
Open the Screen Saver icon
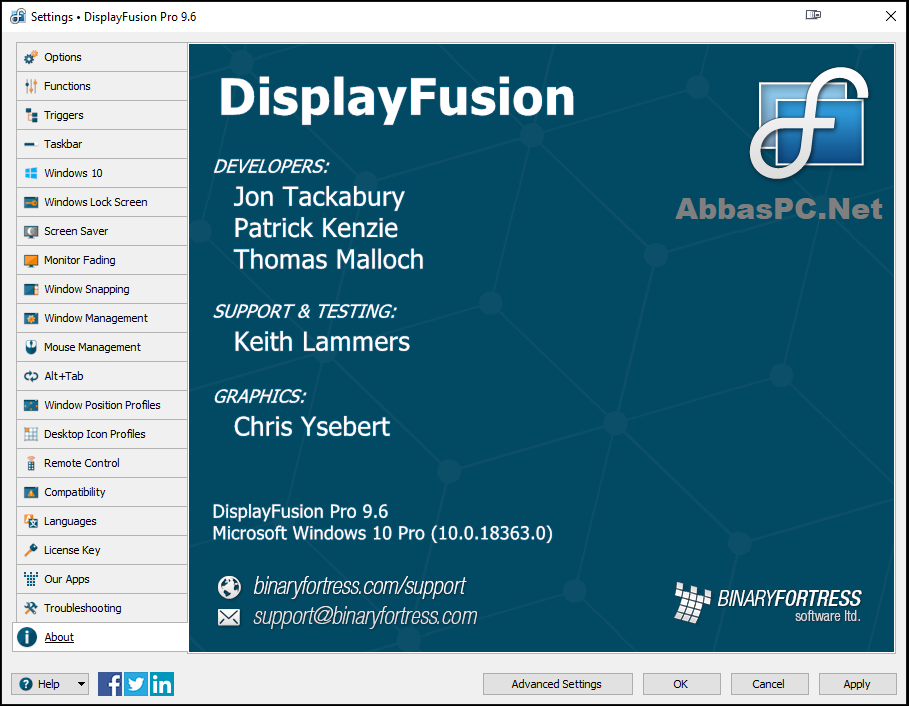[x=31, y=231]
